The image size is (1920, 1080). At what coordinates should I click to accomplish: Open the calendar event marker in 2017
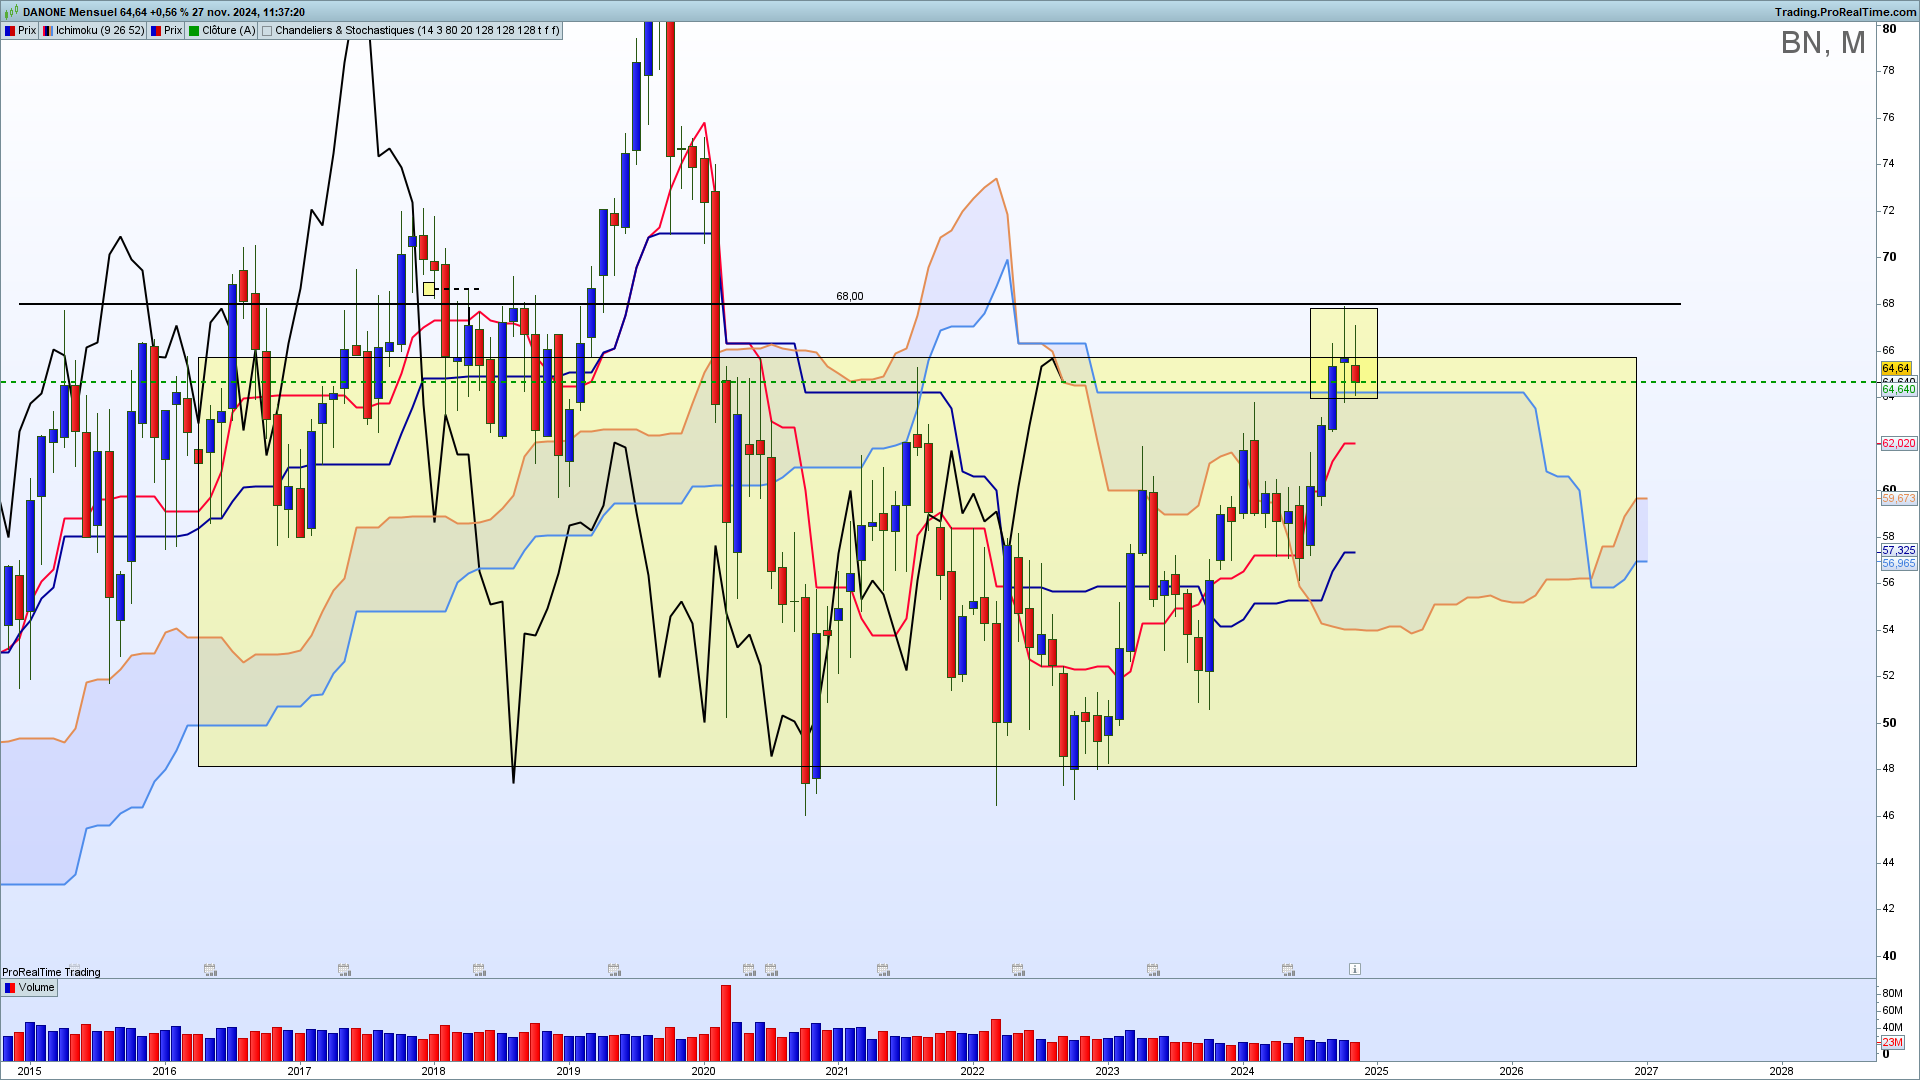(344, 969)
